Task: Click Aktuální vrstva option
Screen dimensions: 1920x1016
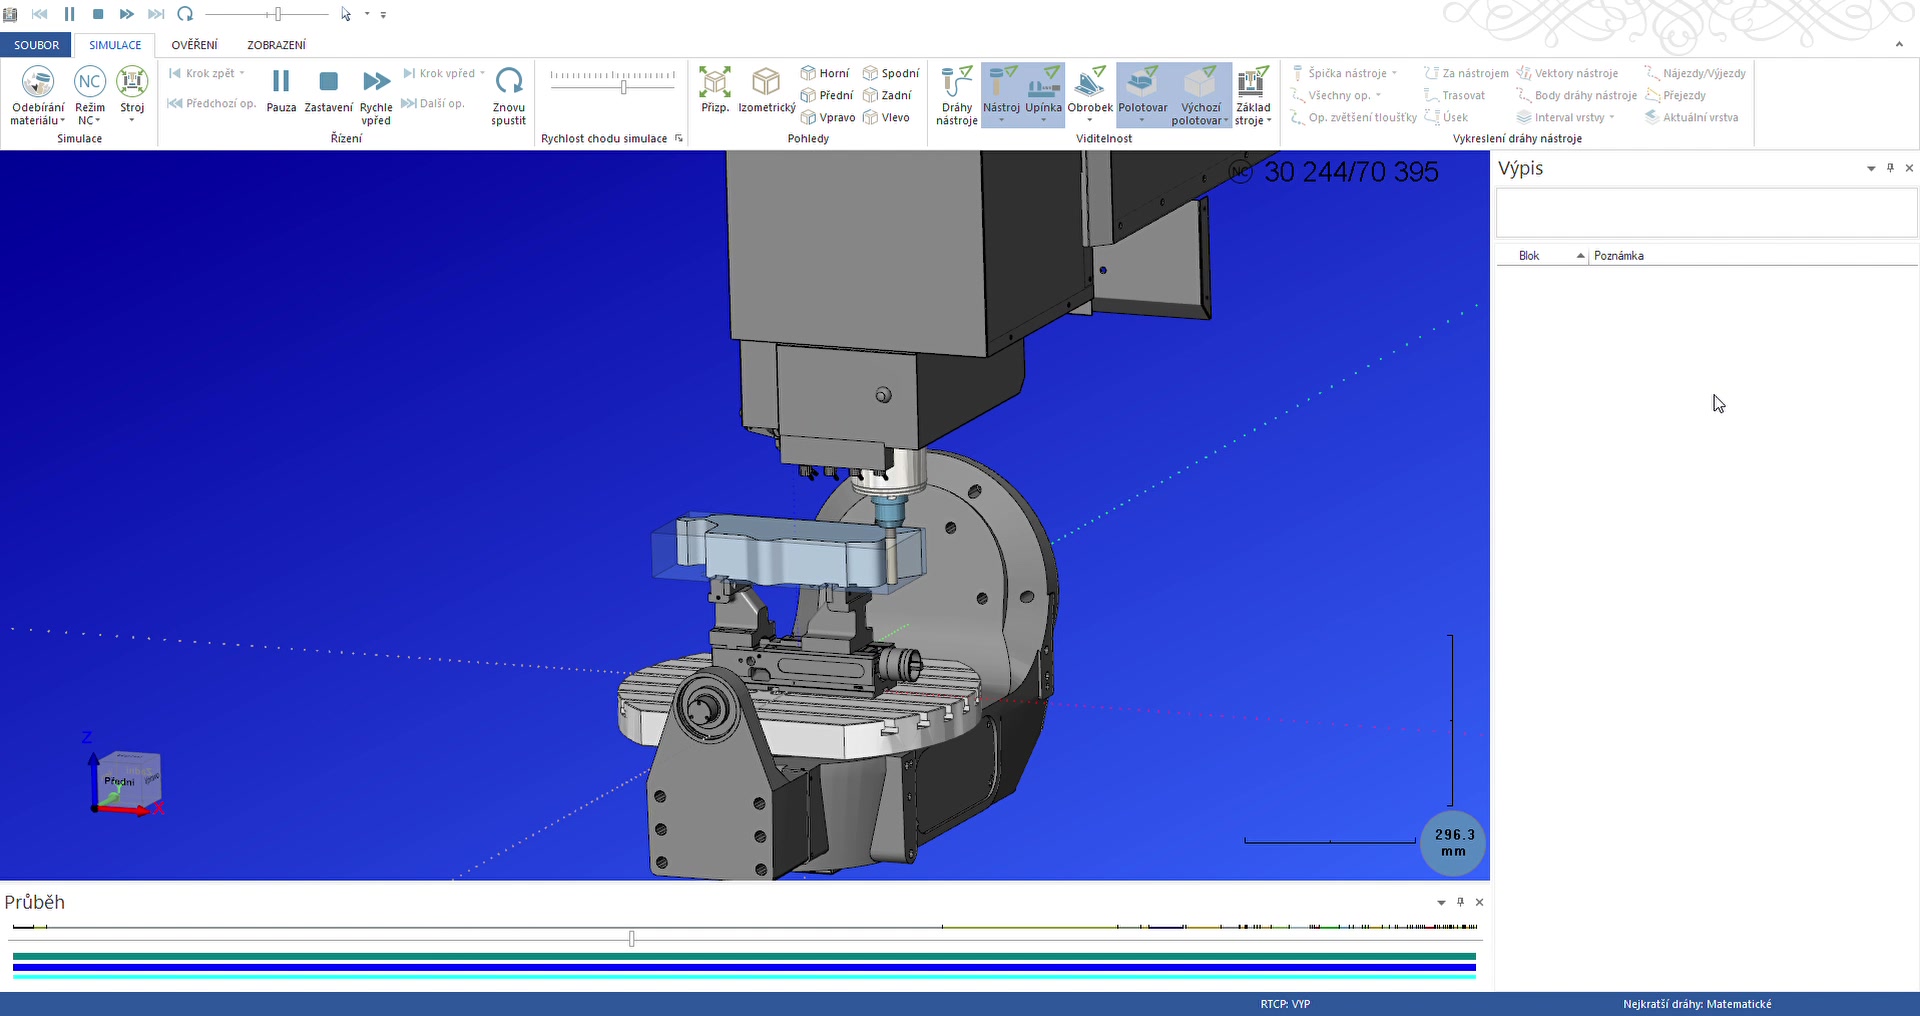Action: click(1691, 117)
